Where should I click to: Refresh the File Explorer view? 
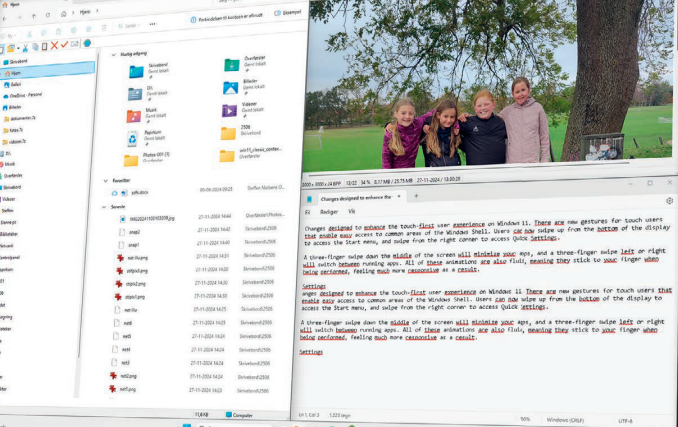point(48,15)
